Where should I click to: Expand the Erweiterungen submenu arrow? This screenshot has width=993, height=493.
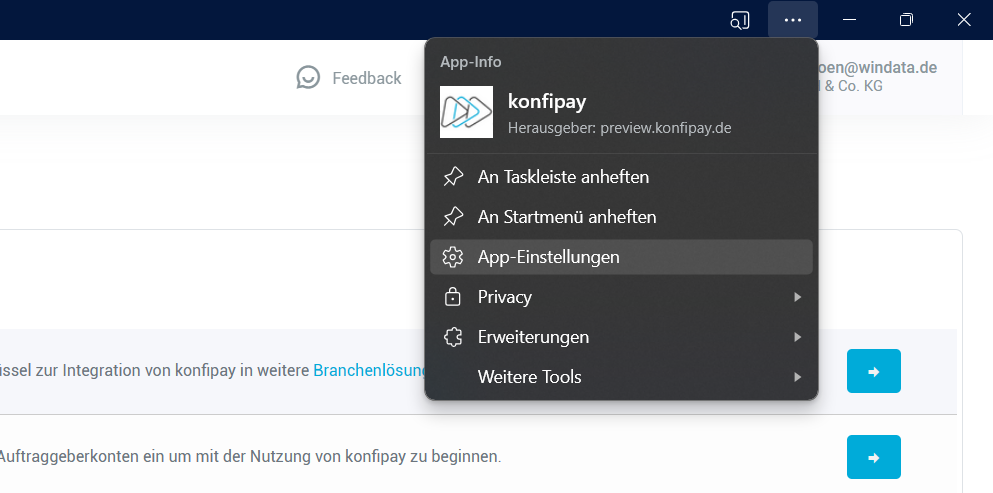[x=797, y=337]
